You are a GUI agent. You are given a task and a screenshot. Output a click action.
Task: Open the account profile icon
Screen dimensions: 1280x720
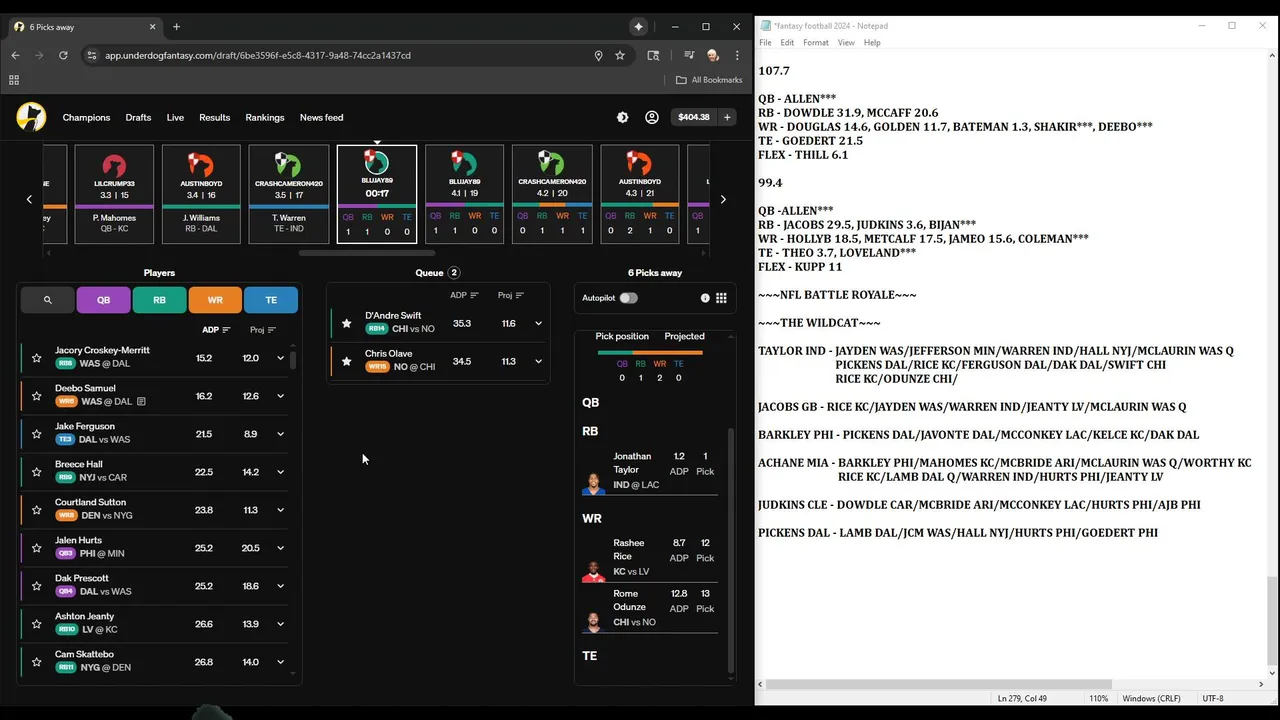click(652, 117)
